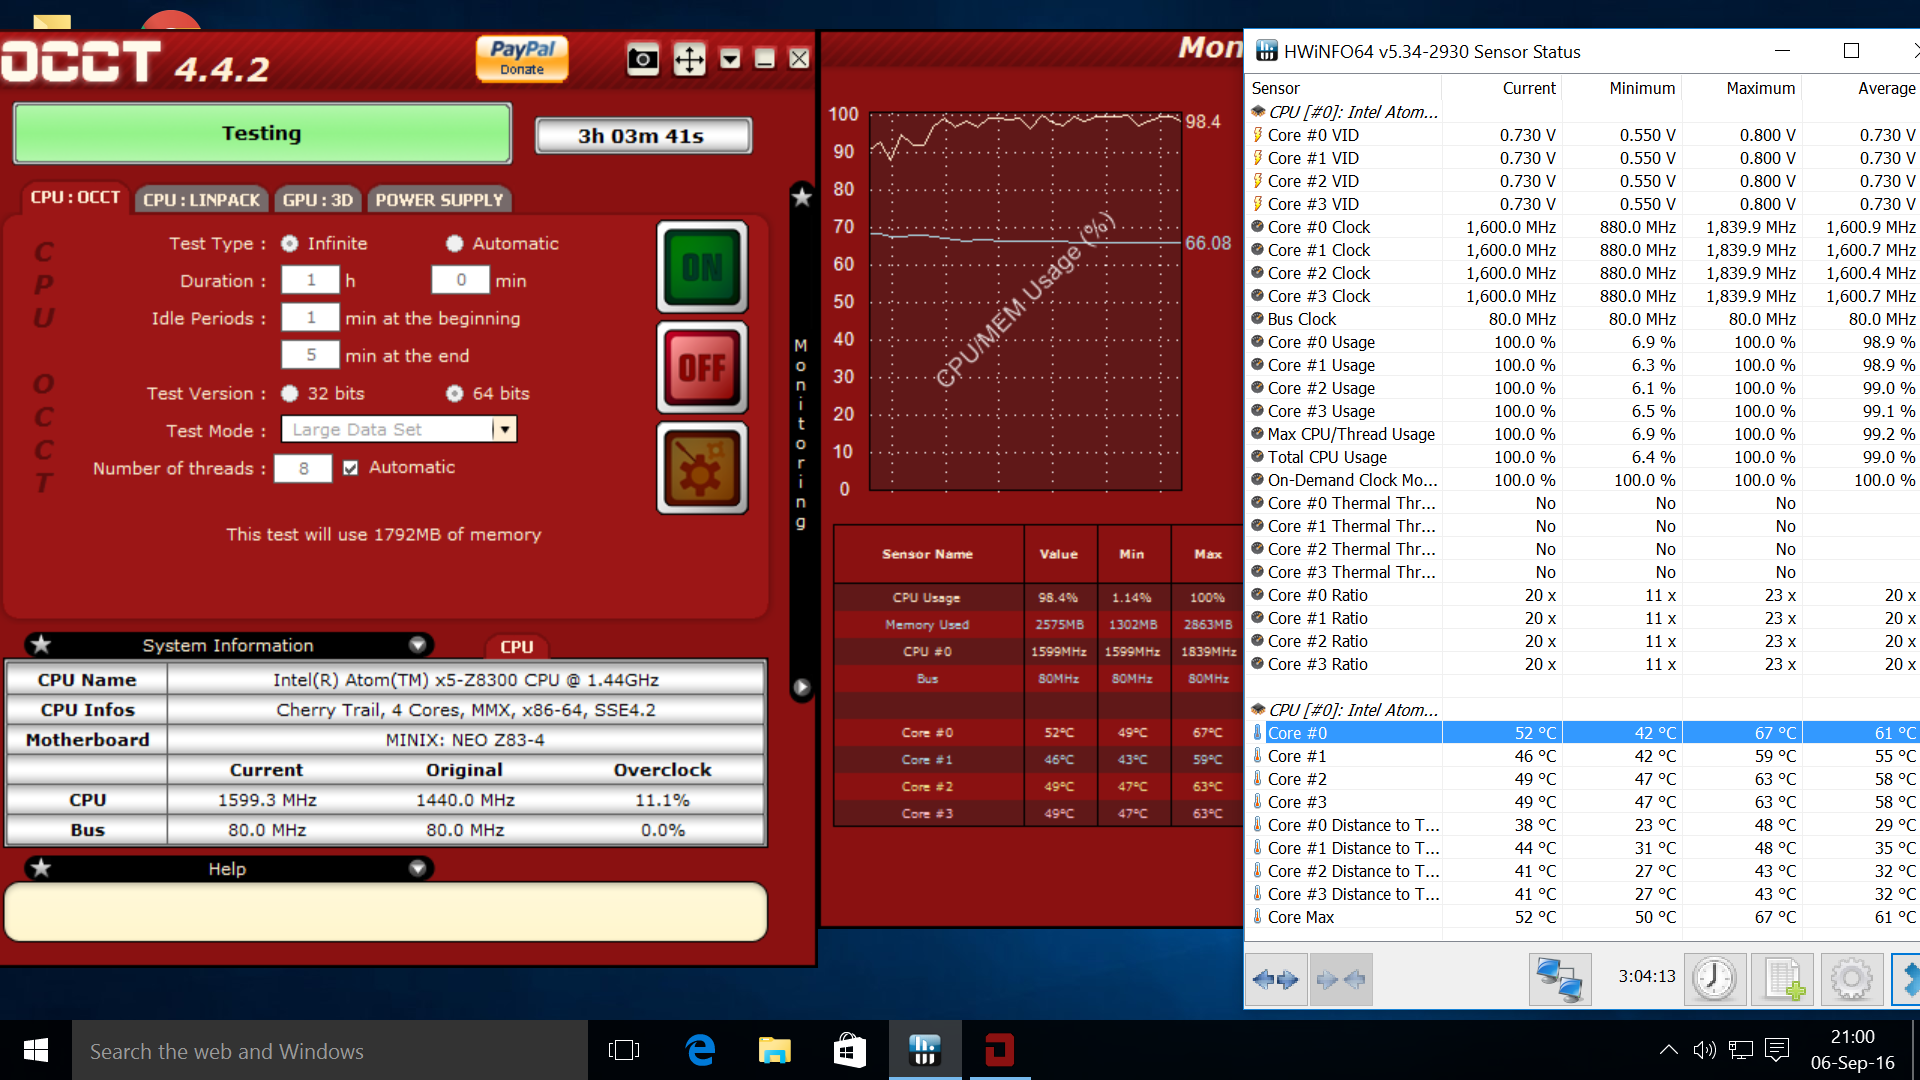The image size is (1920, 1080).
Task: Select the 32 bits test version
Action: tap(290, 393)
